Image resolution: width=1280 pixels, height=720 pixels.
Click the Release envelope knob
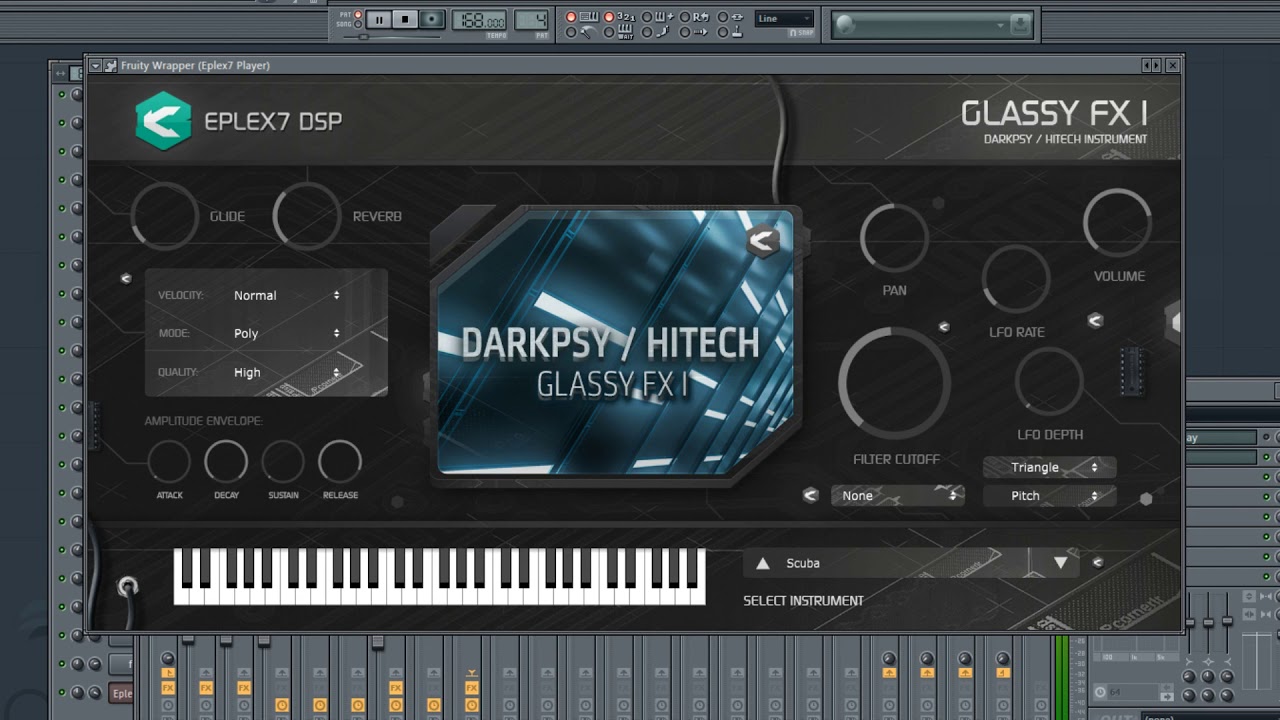pyautogui.click(x=340, y=462)
